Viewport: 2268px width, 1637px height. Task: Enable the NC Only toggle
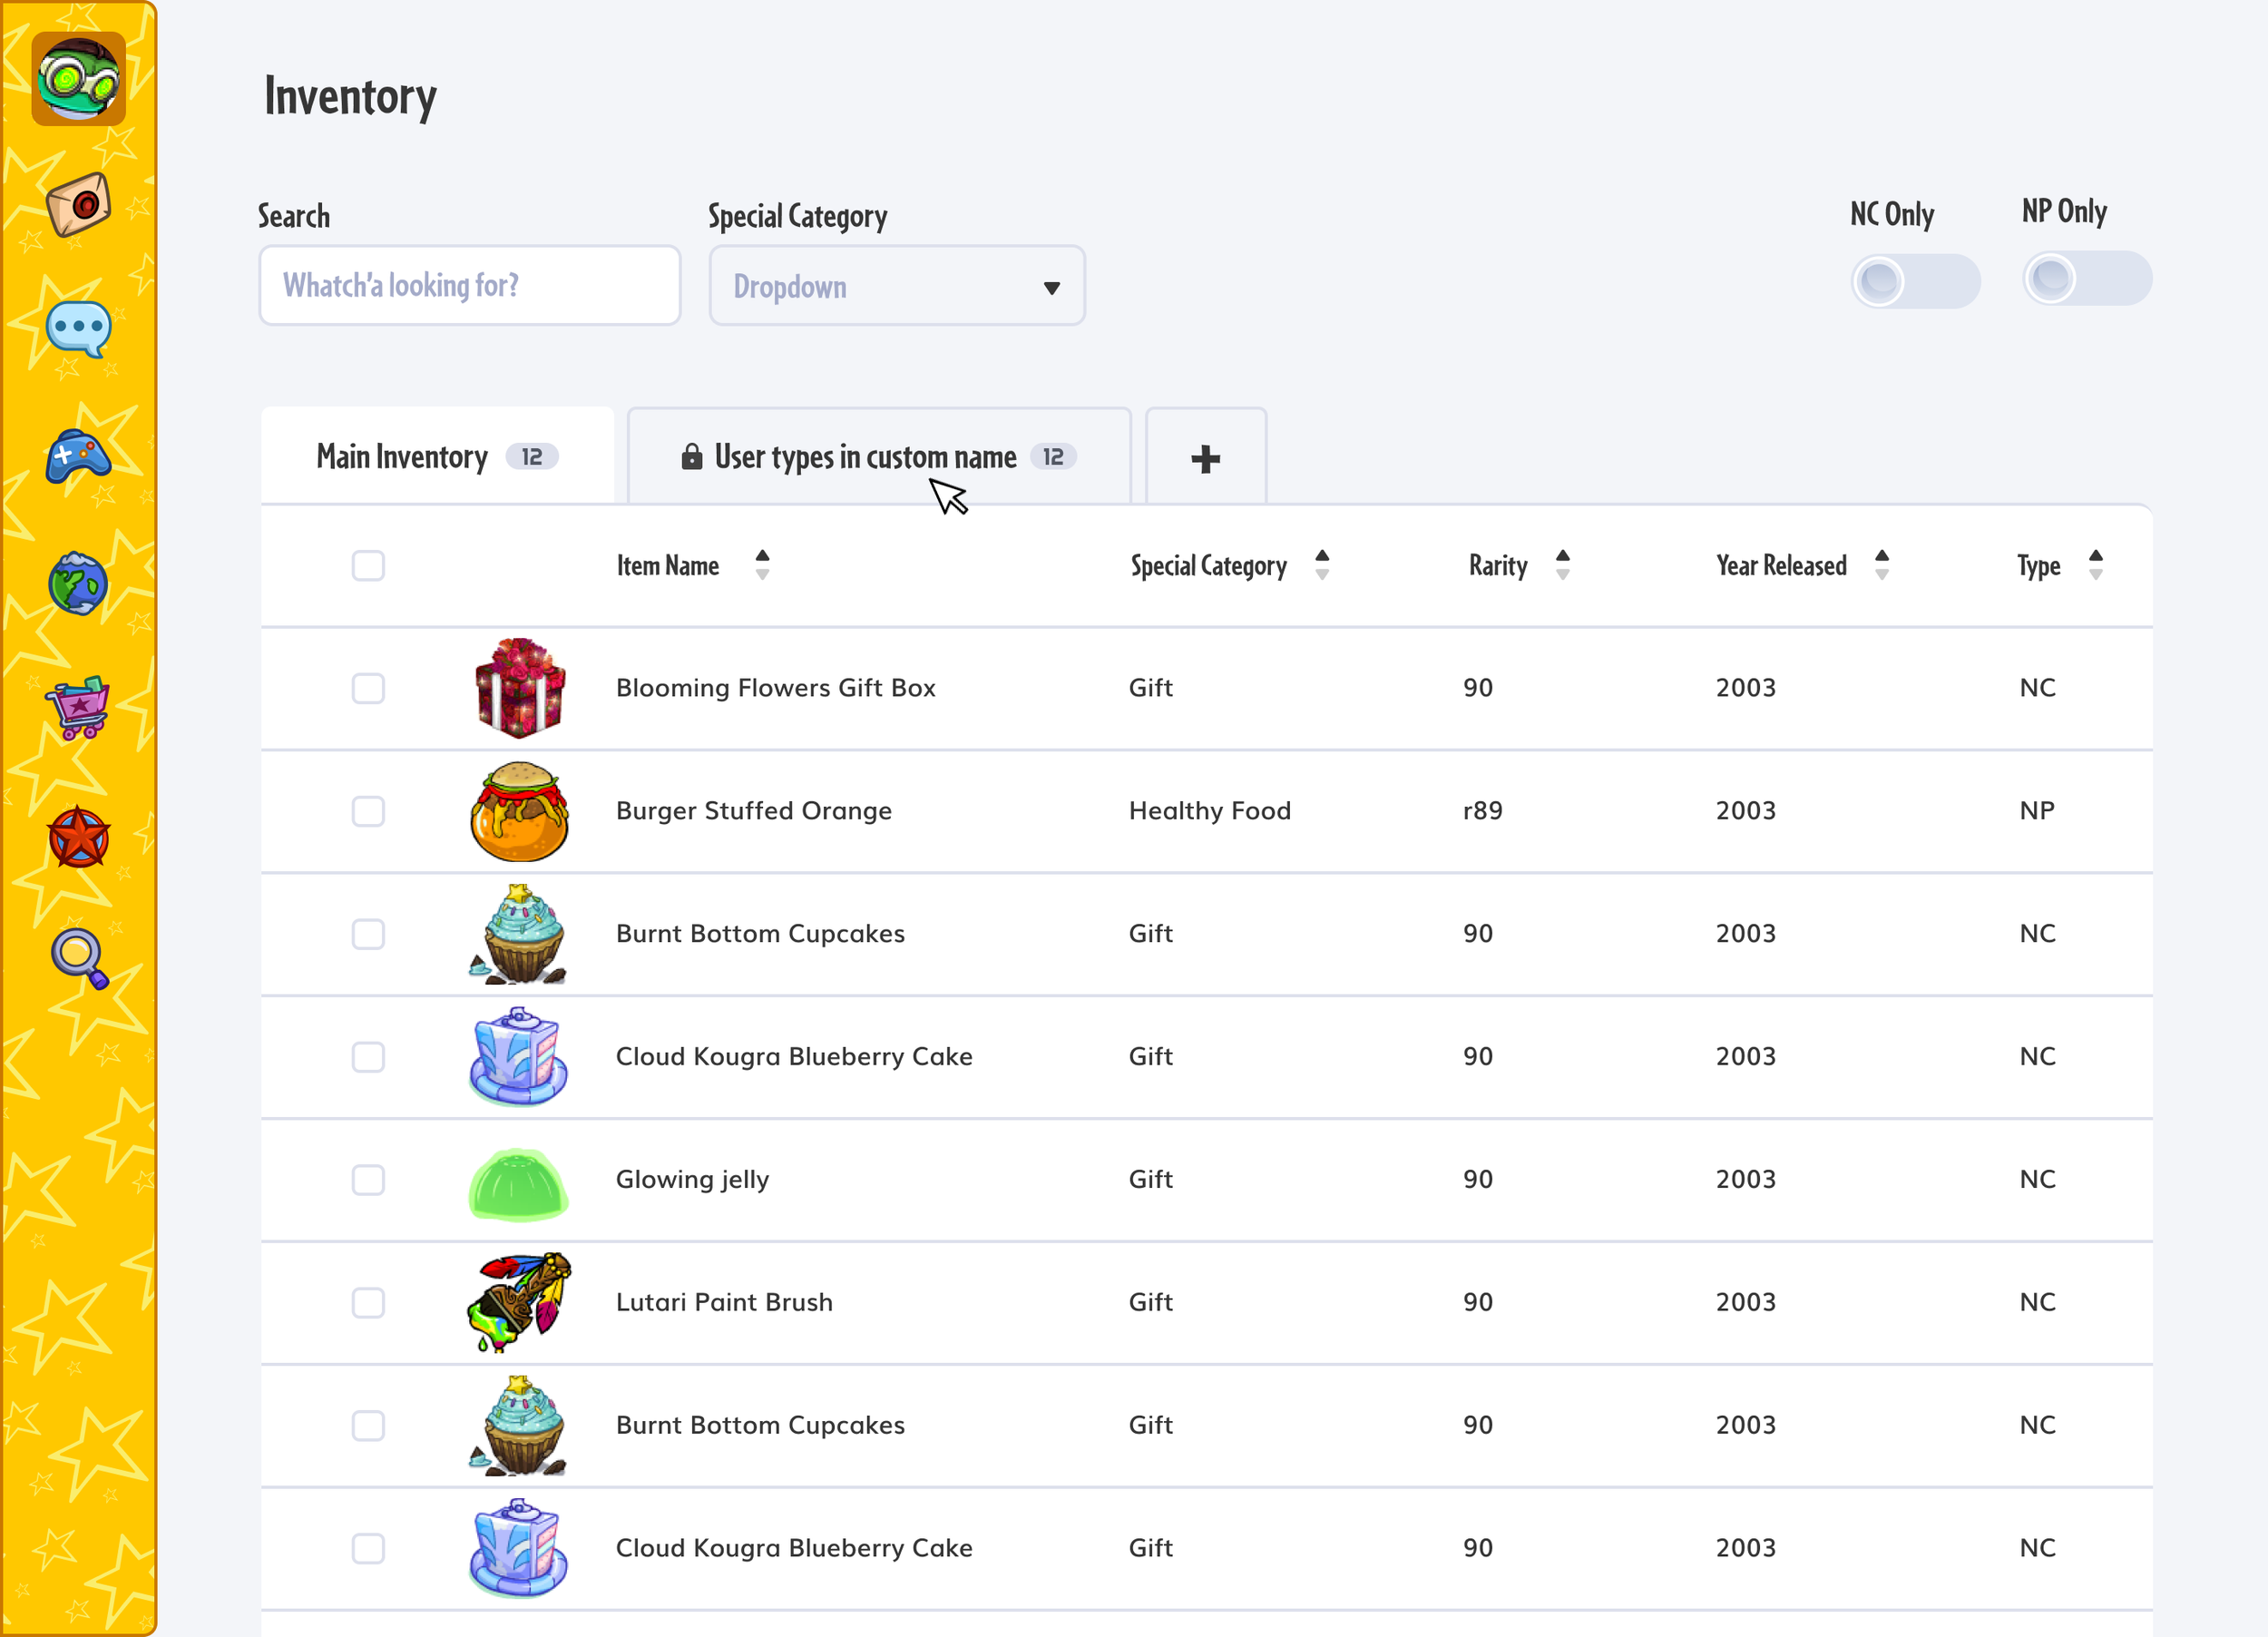(x=1914, y=281)
